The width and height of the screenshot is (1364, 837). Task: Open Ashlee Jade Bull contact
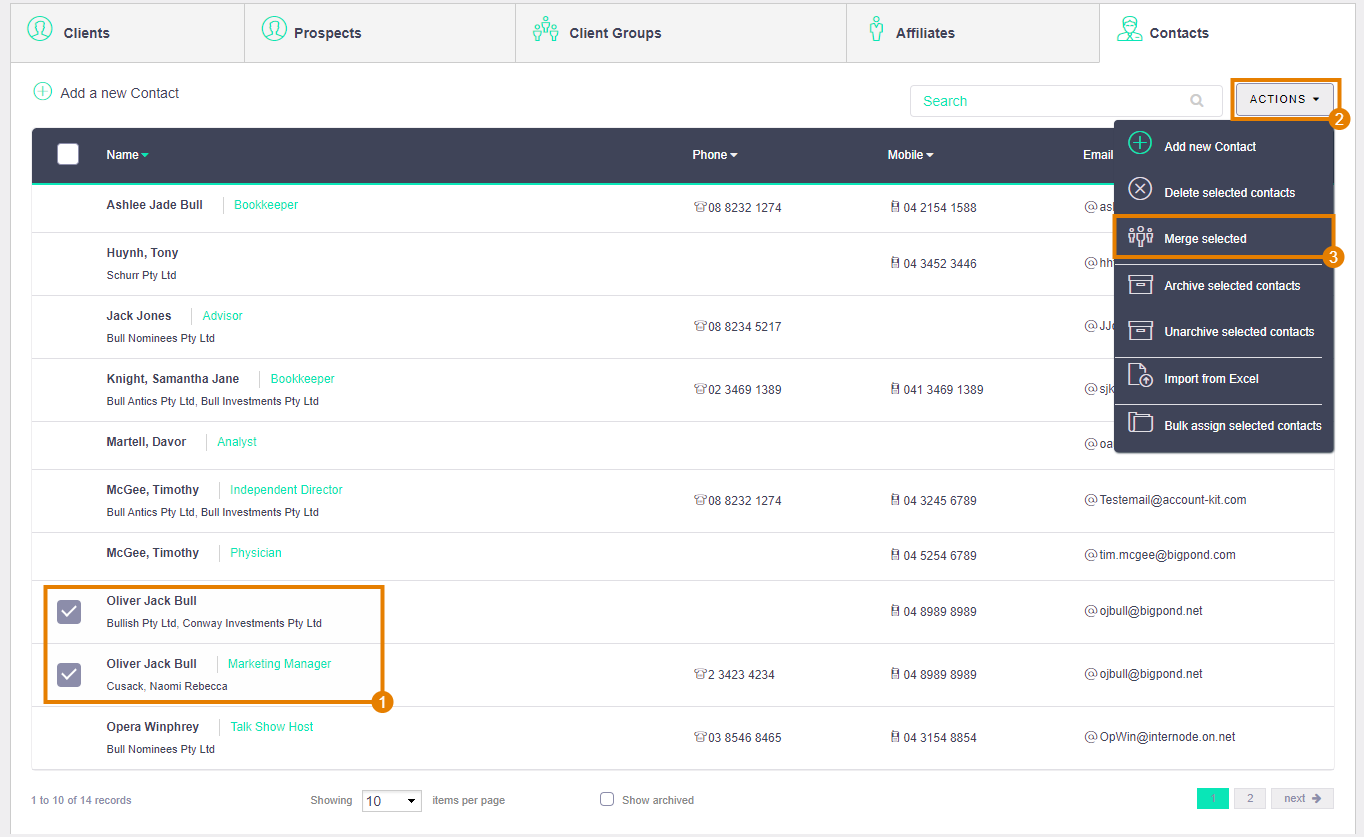point(154,205)
